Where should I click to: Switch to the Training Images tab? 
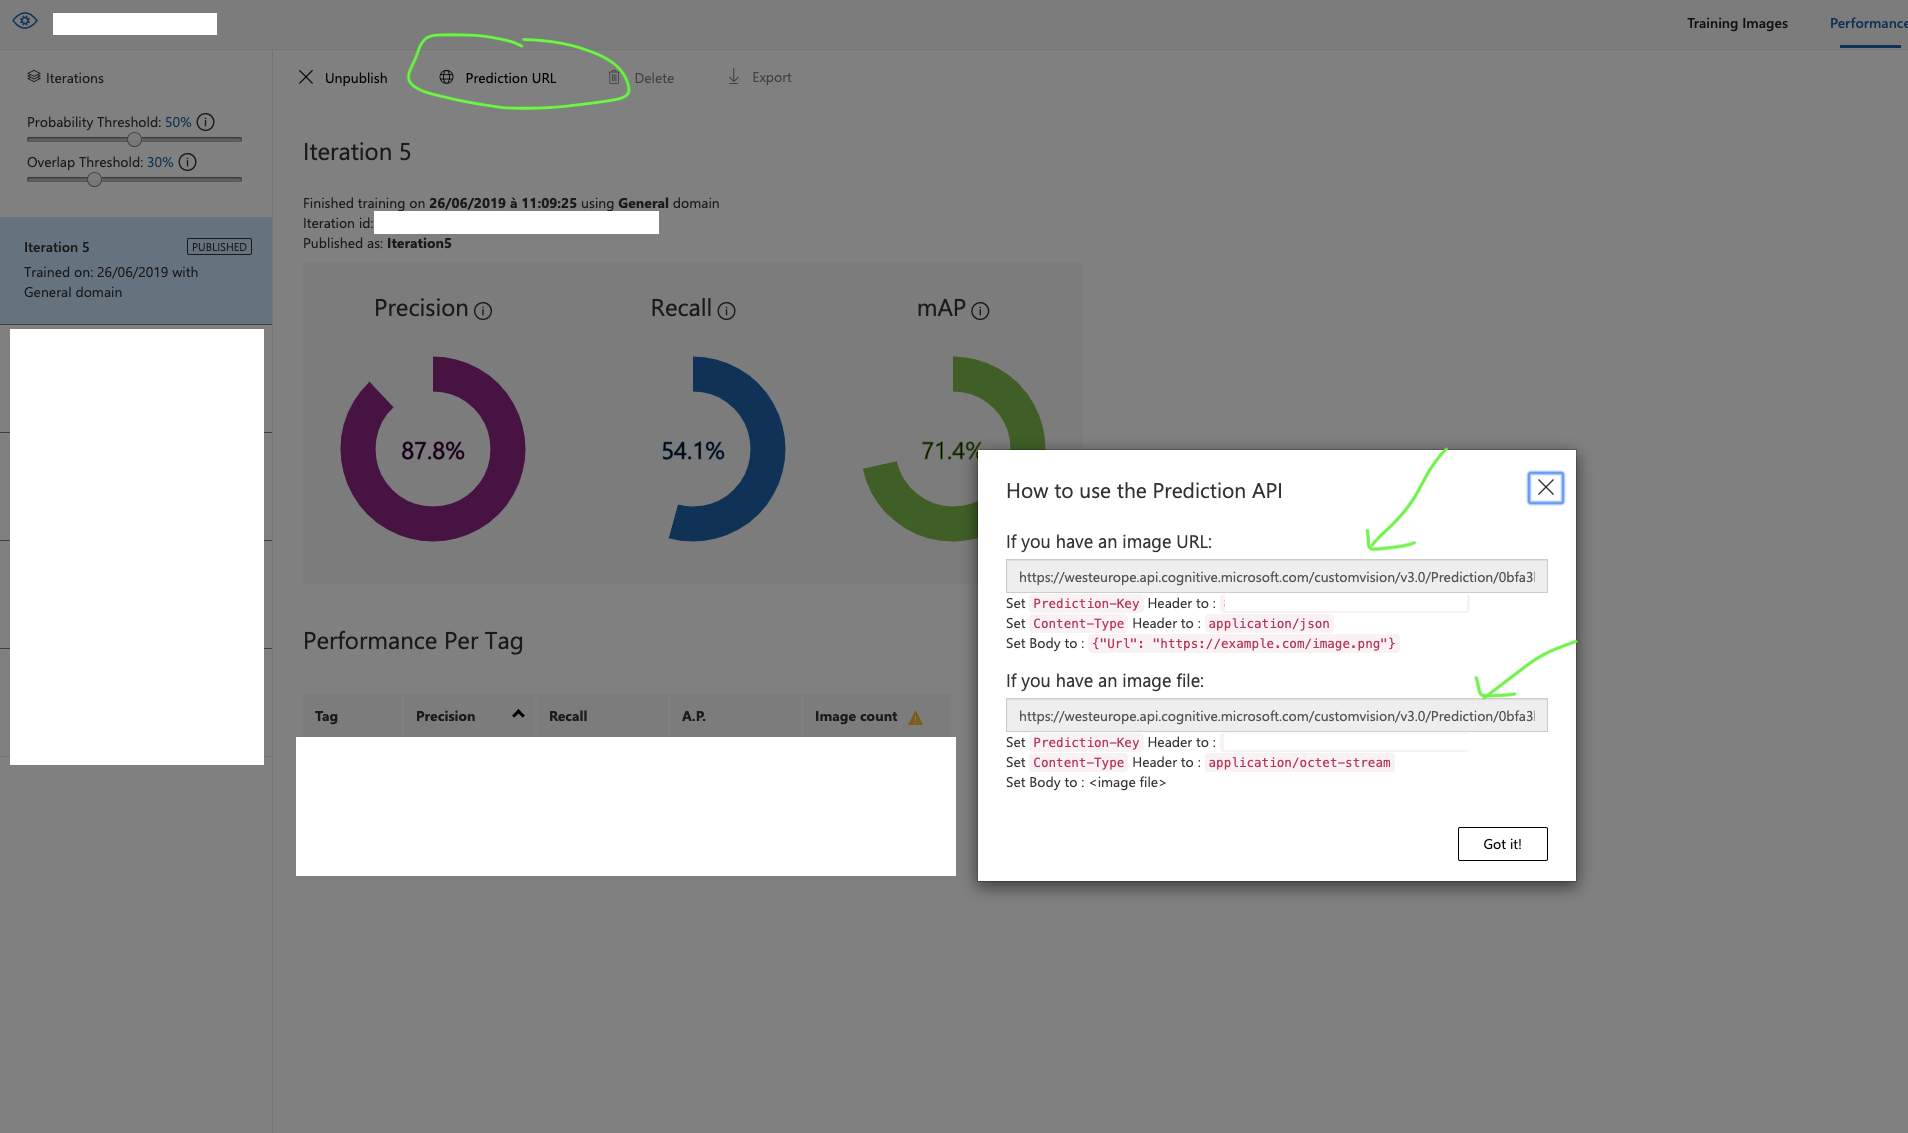(x=1737, y=23)
